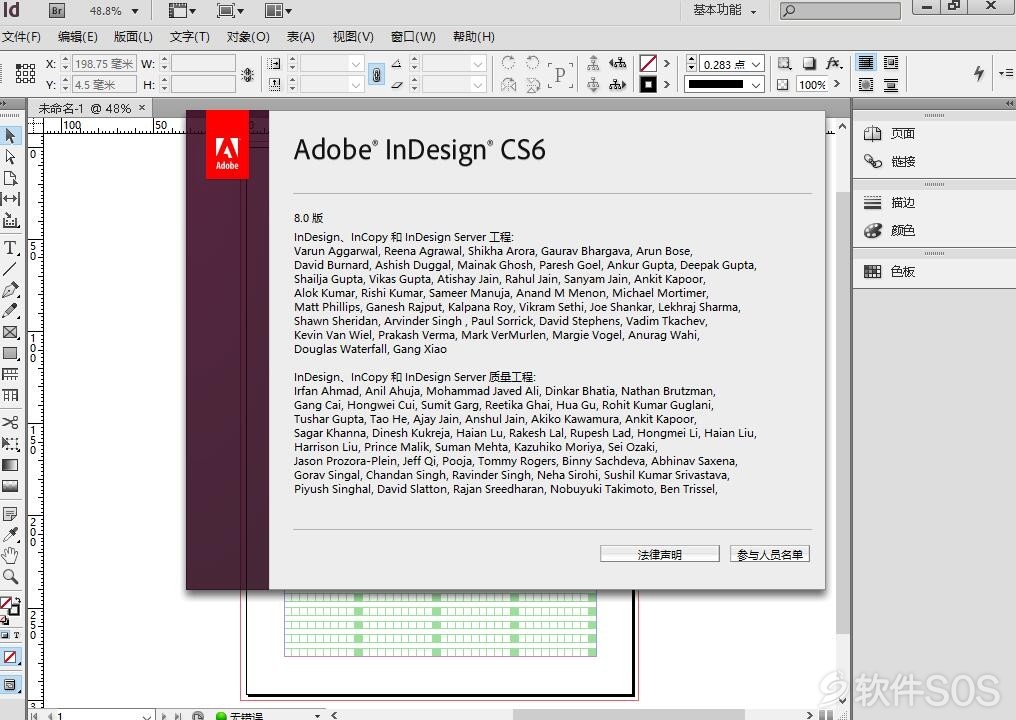Open workspace switcher 基本功能 dropdown

(x=724, y=10)
